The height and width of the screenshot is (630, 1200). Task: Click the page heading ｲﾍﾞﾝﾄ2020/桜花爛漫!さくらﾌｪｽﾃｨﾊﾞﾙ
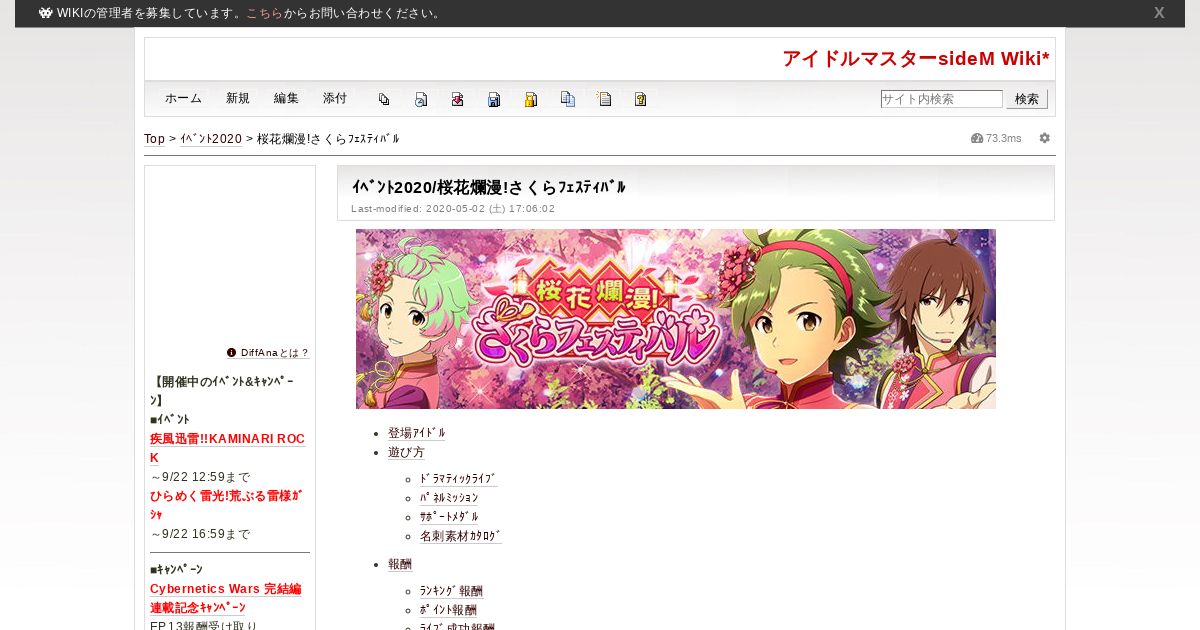489,187
